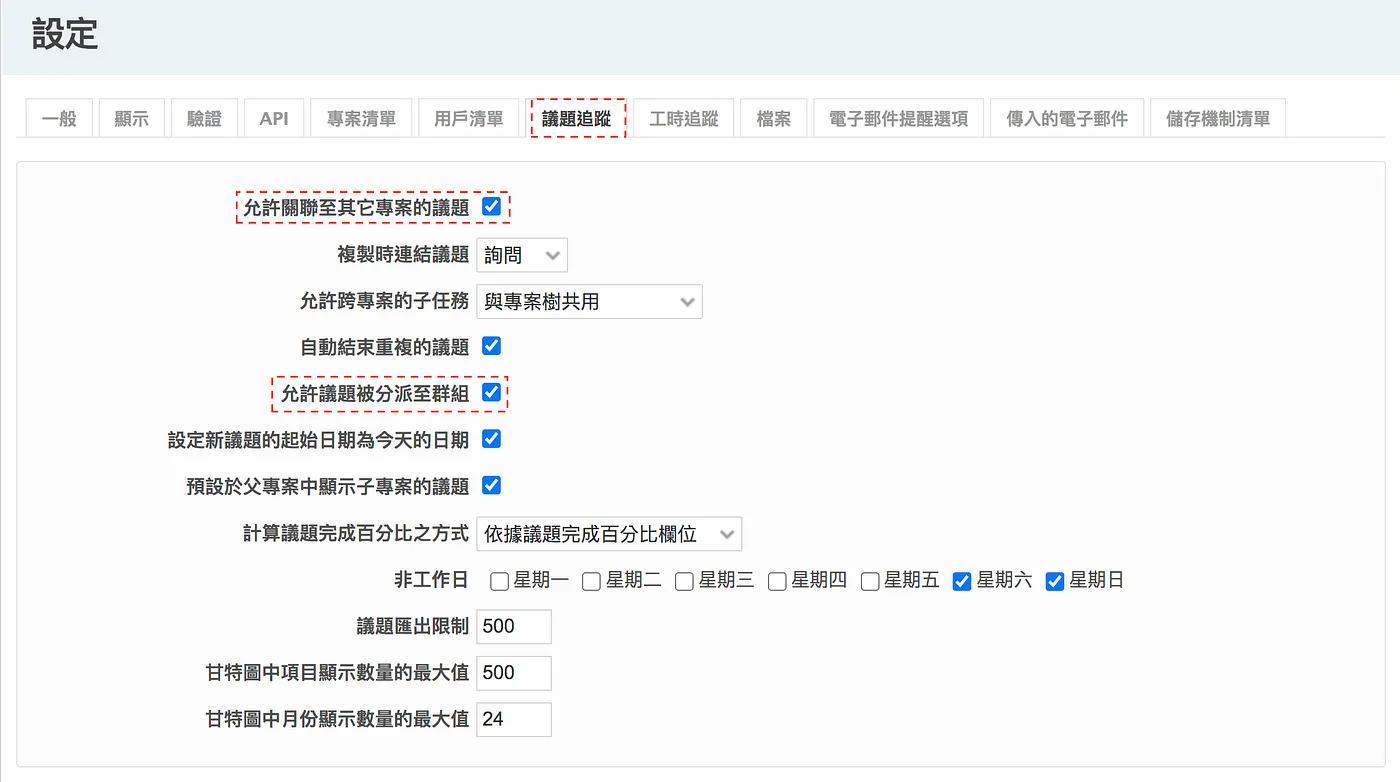Check 星期一 as non-working day
The width and height of the screenshot is (1400, 782).
click(499, 581)
